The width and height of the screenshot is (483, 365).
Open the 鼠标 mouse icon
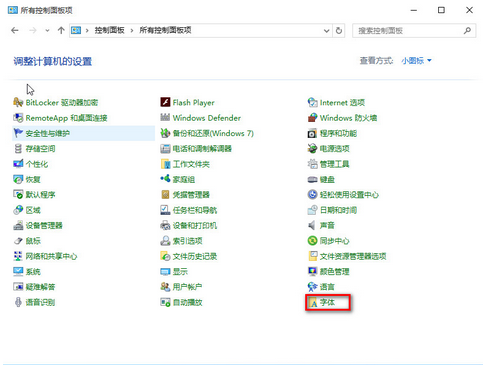[x=18, y=241]
